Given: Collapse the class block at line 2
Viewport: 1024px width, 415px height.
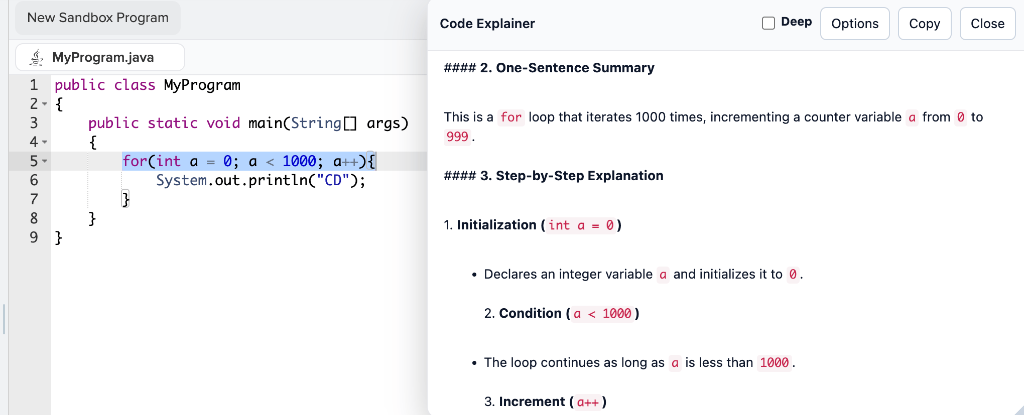Looking at the screenshot, I should (x=44, y=105).
